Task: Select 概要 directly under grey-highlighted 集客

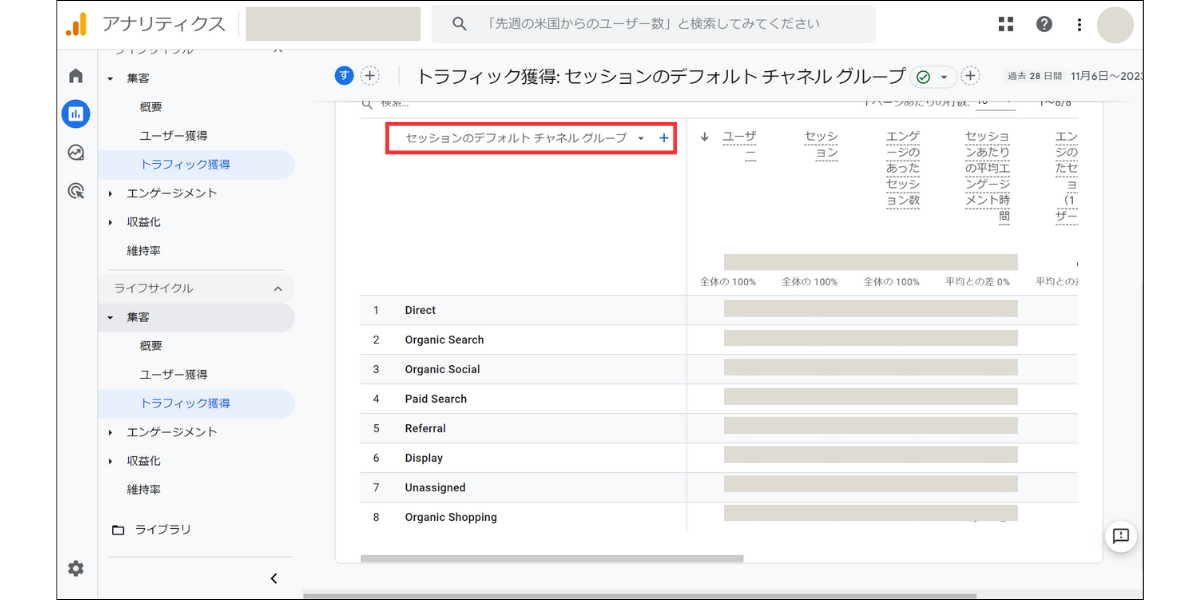Action: click(151, 346)
